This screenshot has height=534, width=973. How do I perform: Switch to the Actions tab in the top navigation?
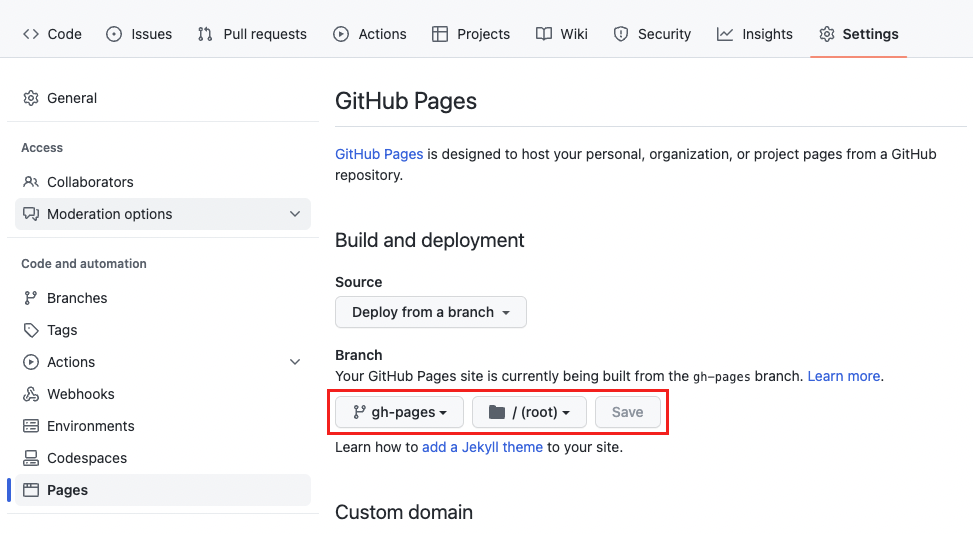pos(370,34)
